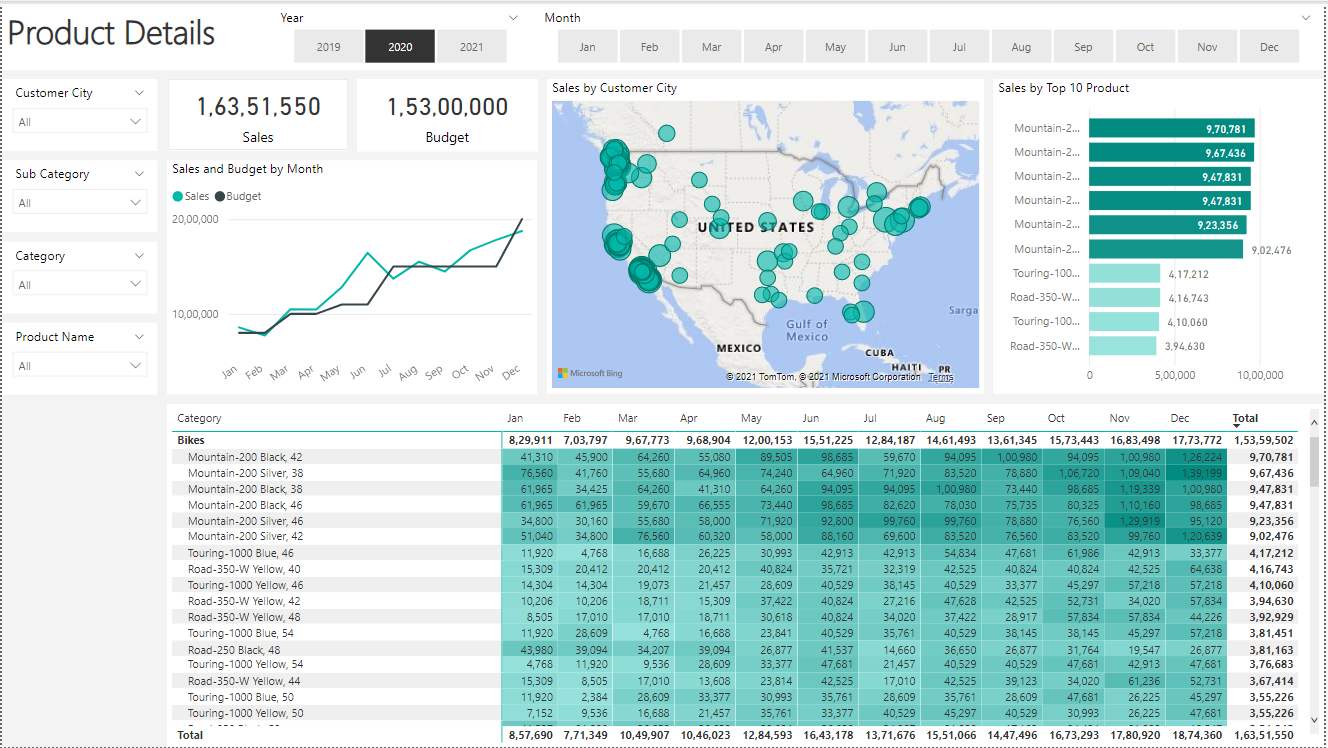Open the Sub Category 'All' dropdown
Viewport: 1328px width, 748px height.
pos(81,202)
